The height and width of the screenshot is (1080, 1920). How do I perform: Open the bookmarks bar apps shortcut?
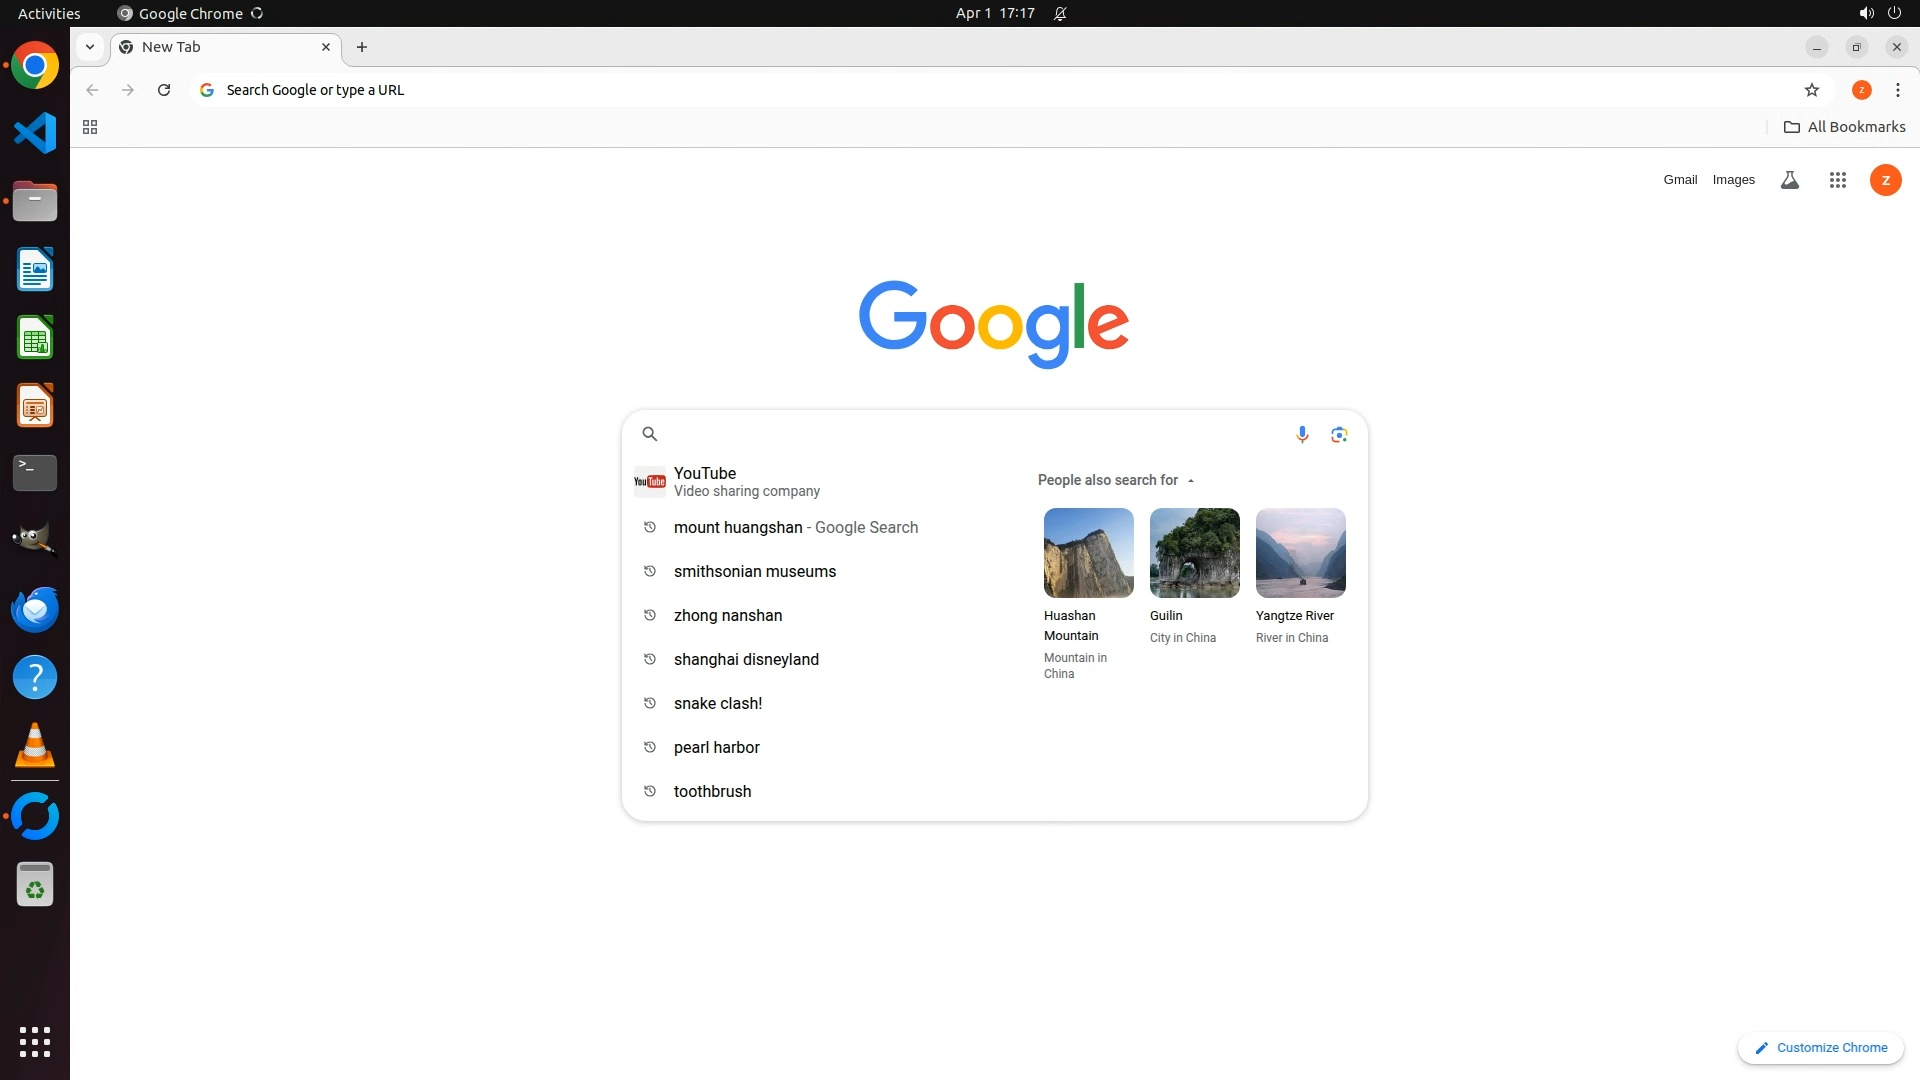pos(90,127)
